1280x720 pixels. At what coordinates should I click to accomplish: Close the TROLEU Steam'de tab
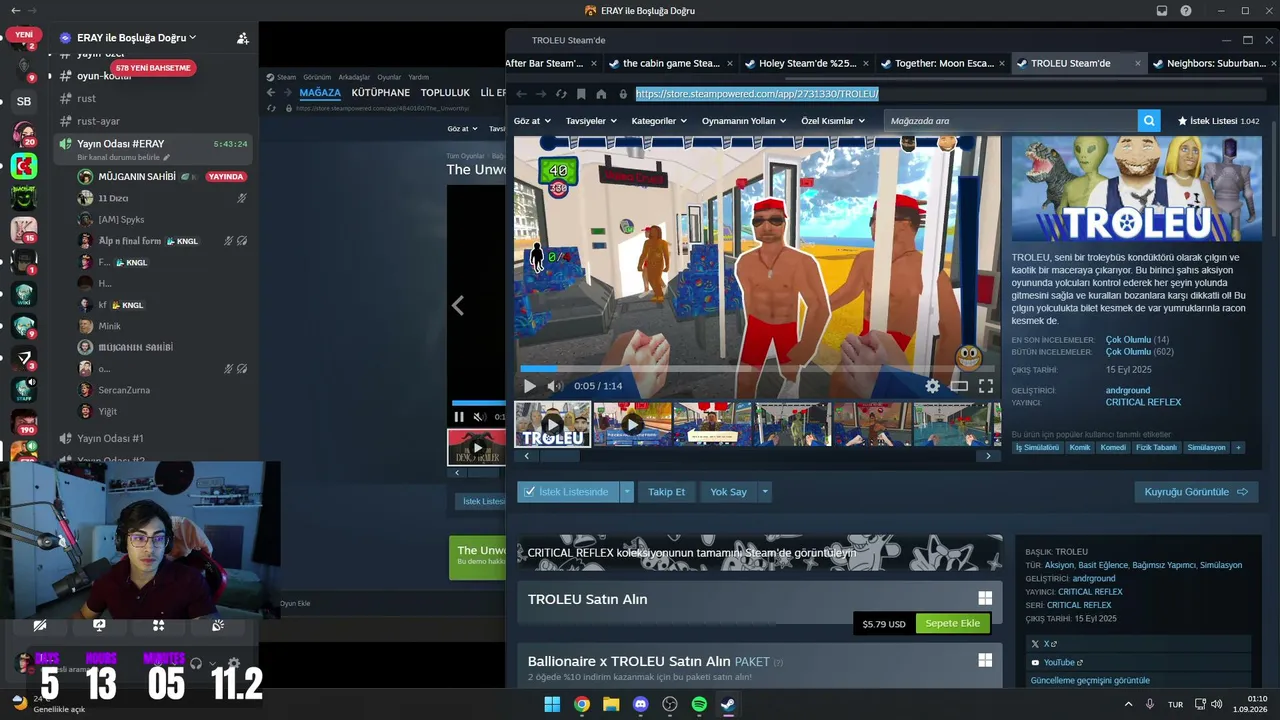[x=1137, y=63]
